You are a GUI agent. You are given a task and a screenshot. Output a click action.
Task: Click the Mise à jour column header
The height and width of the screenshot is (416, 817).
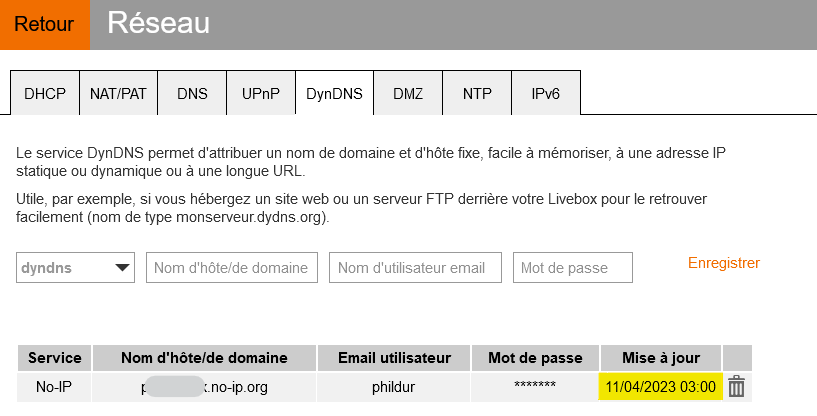click(660, 358)
